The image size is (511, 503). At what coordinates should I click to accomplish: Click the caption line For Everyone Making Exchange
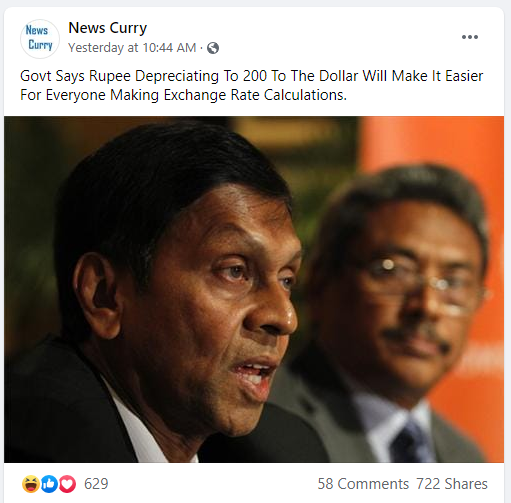(183, 95)
